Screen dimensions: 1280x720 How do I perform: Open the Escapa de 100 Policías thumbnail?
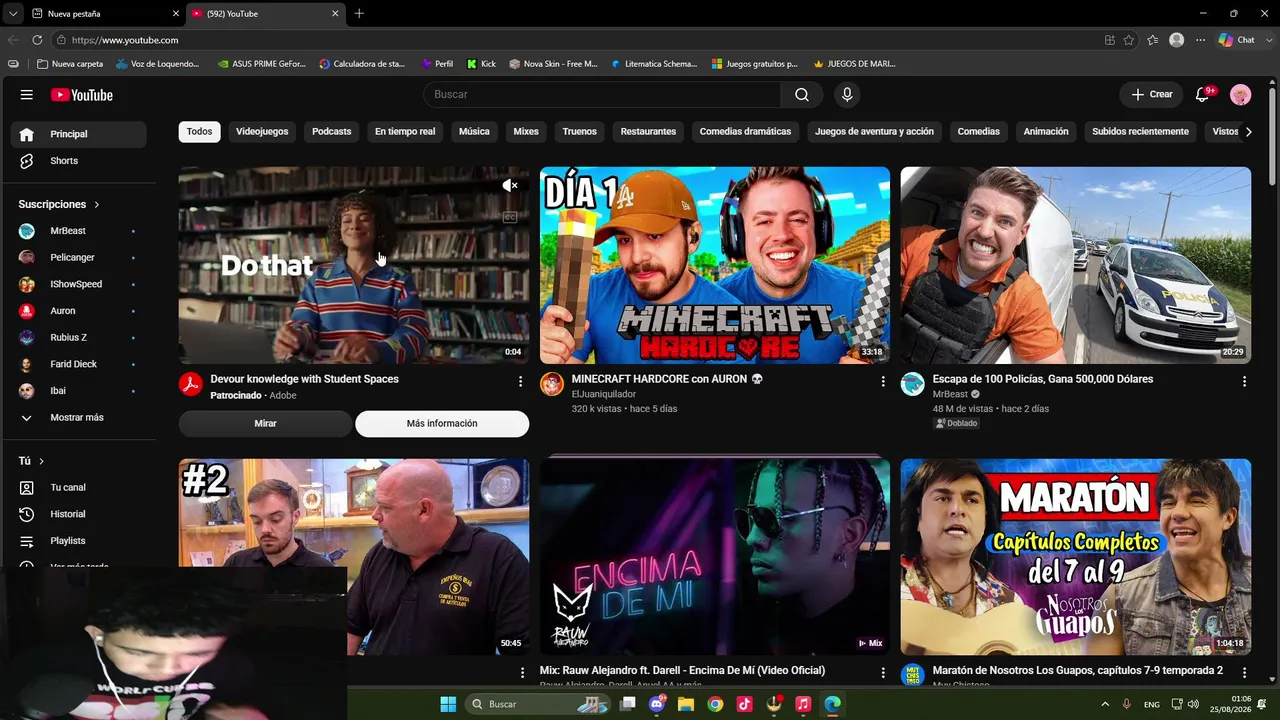1076,265
